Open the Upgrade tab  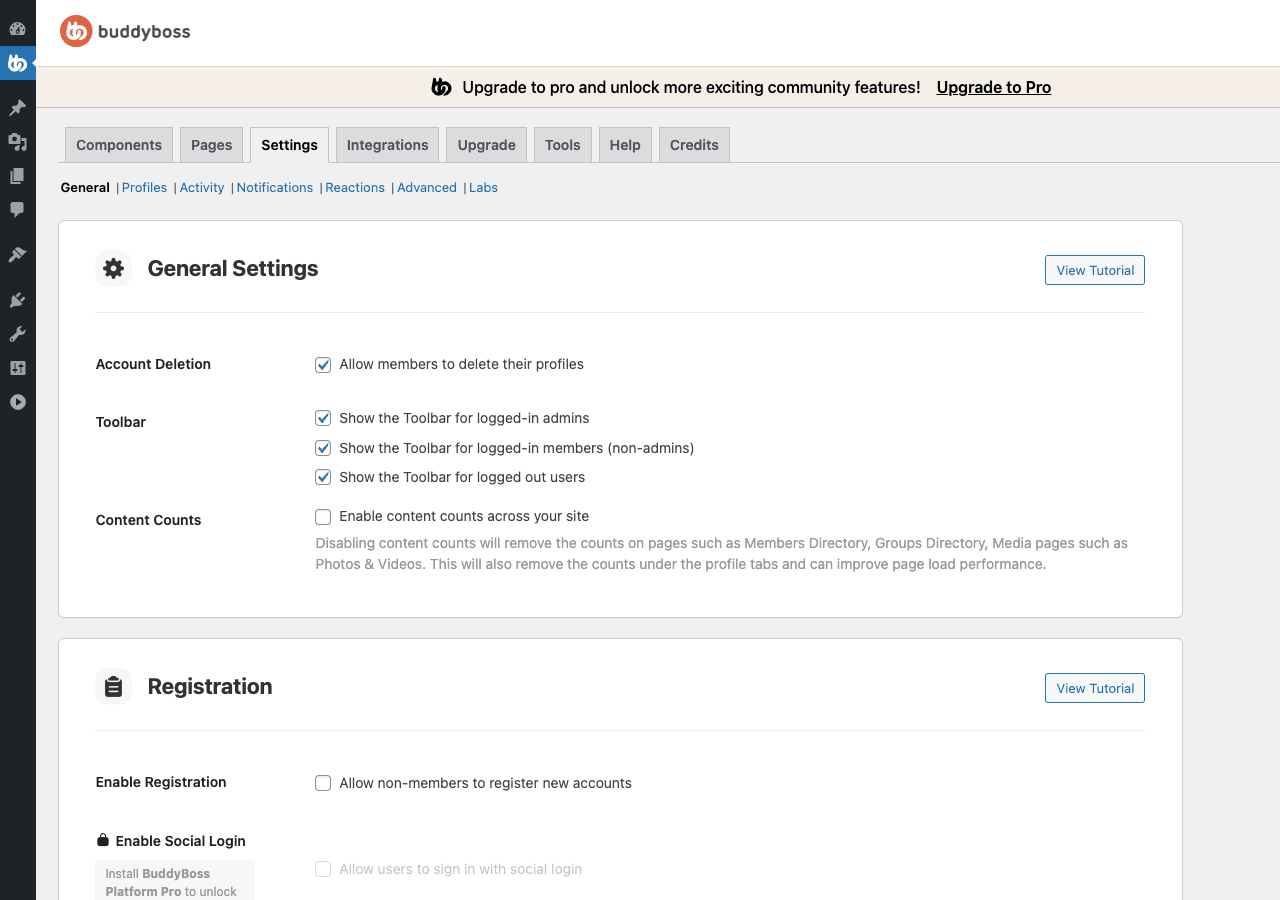click(x=487, y=145)
